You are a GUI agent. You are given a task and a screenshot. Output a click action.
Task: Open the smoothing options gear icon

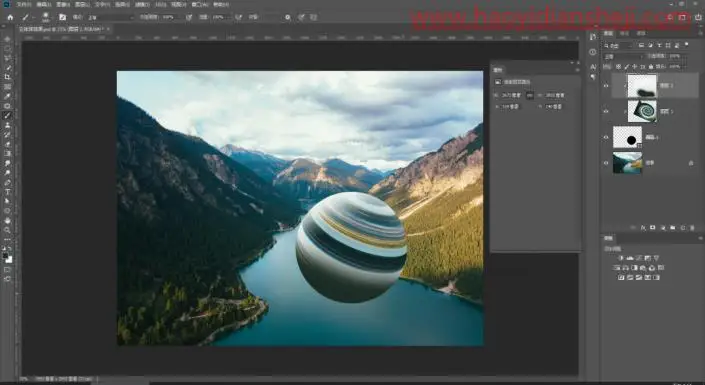tap(288, 17)
